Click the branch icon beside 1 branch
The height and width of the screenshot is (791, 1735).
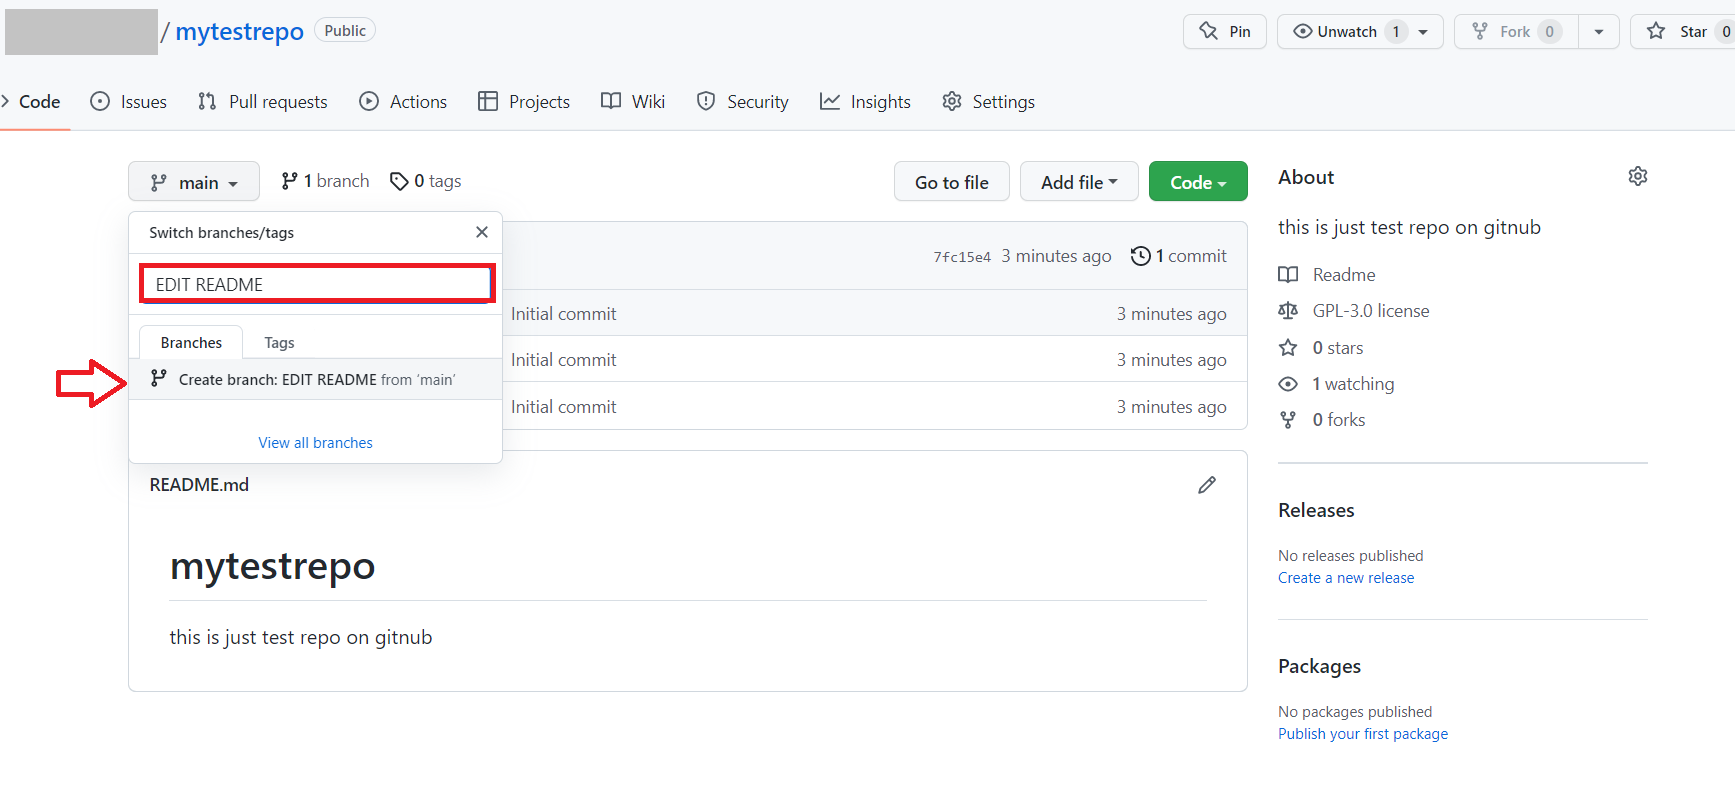pyautogui.click(x=289, y=181)
